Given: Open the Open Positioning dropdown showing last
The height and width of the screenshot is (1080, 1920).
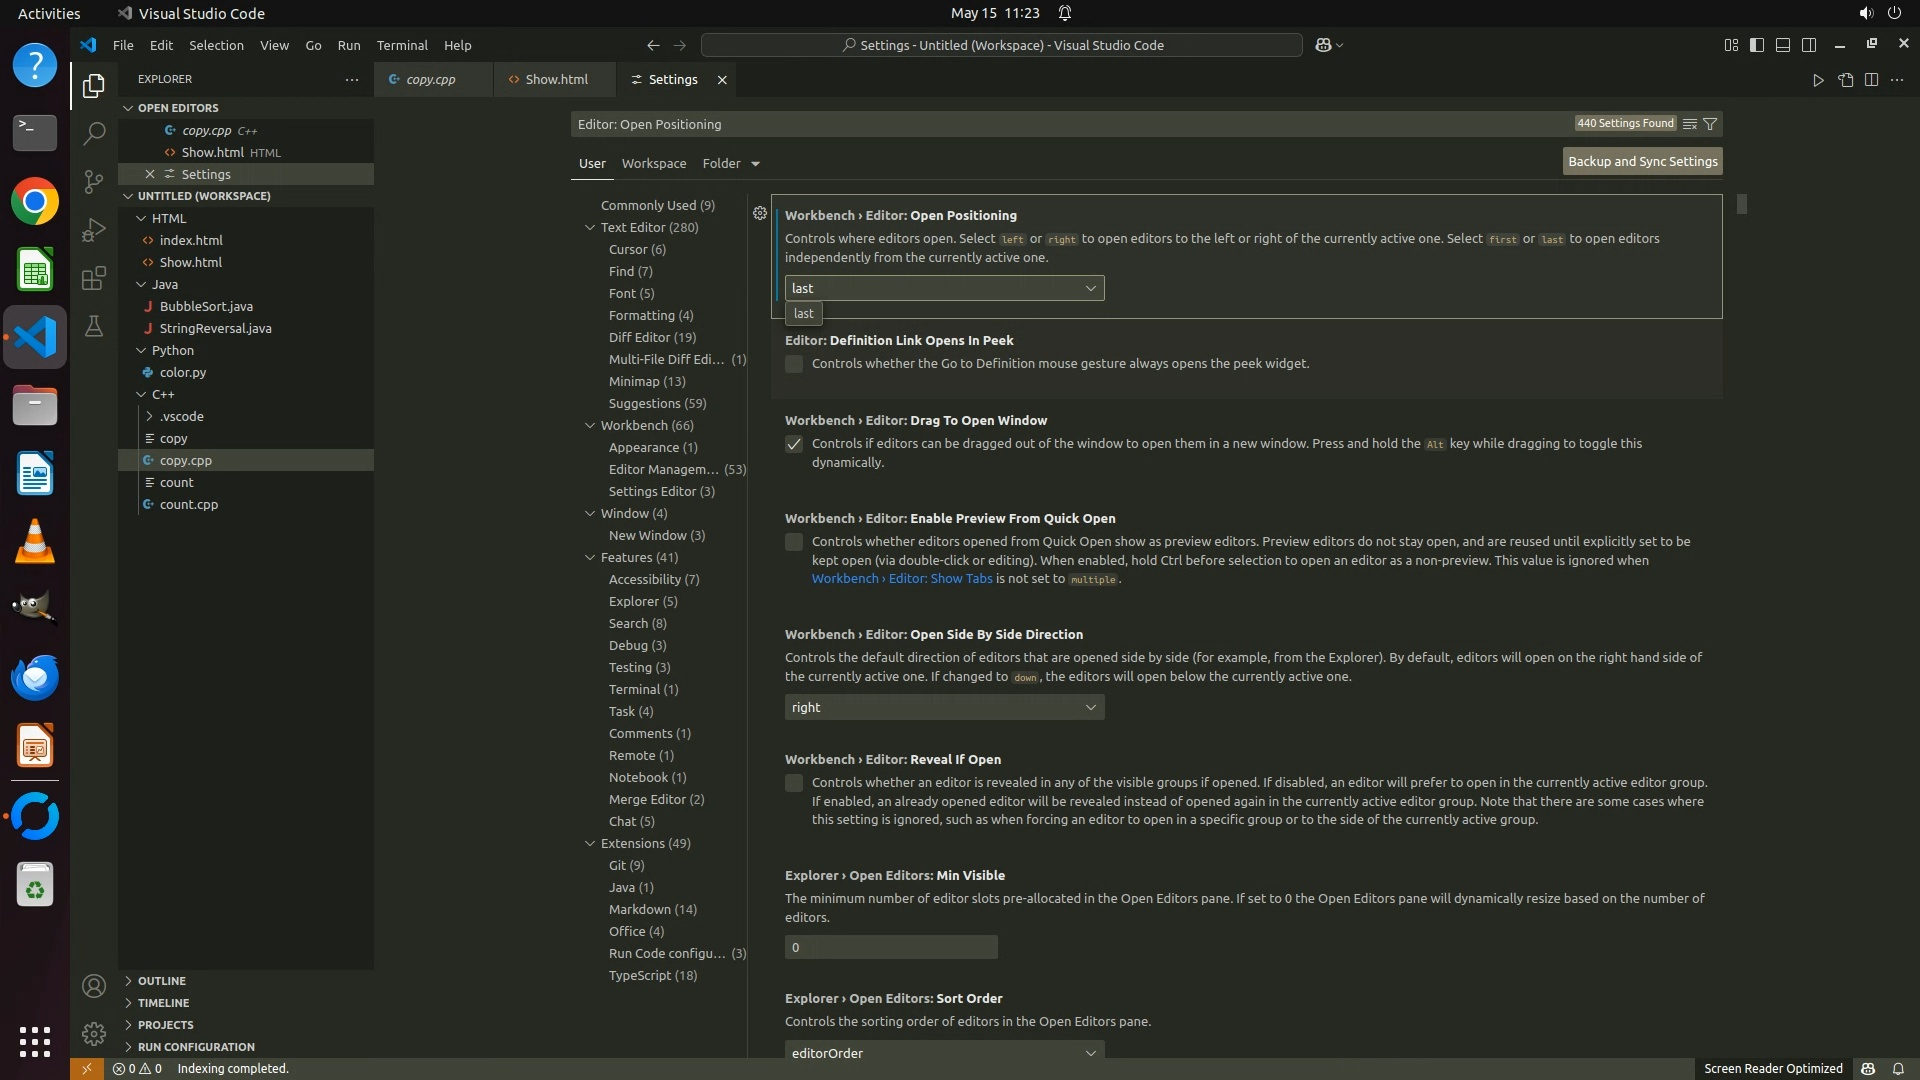Looking at the screenshot, I should [x=944, y=288].
